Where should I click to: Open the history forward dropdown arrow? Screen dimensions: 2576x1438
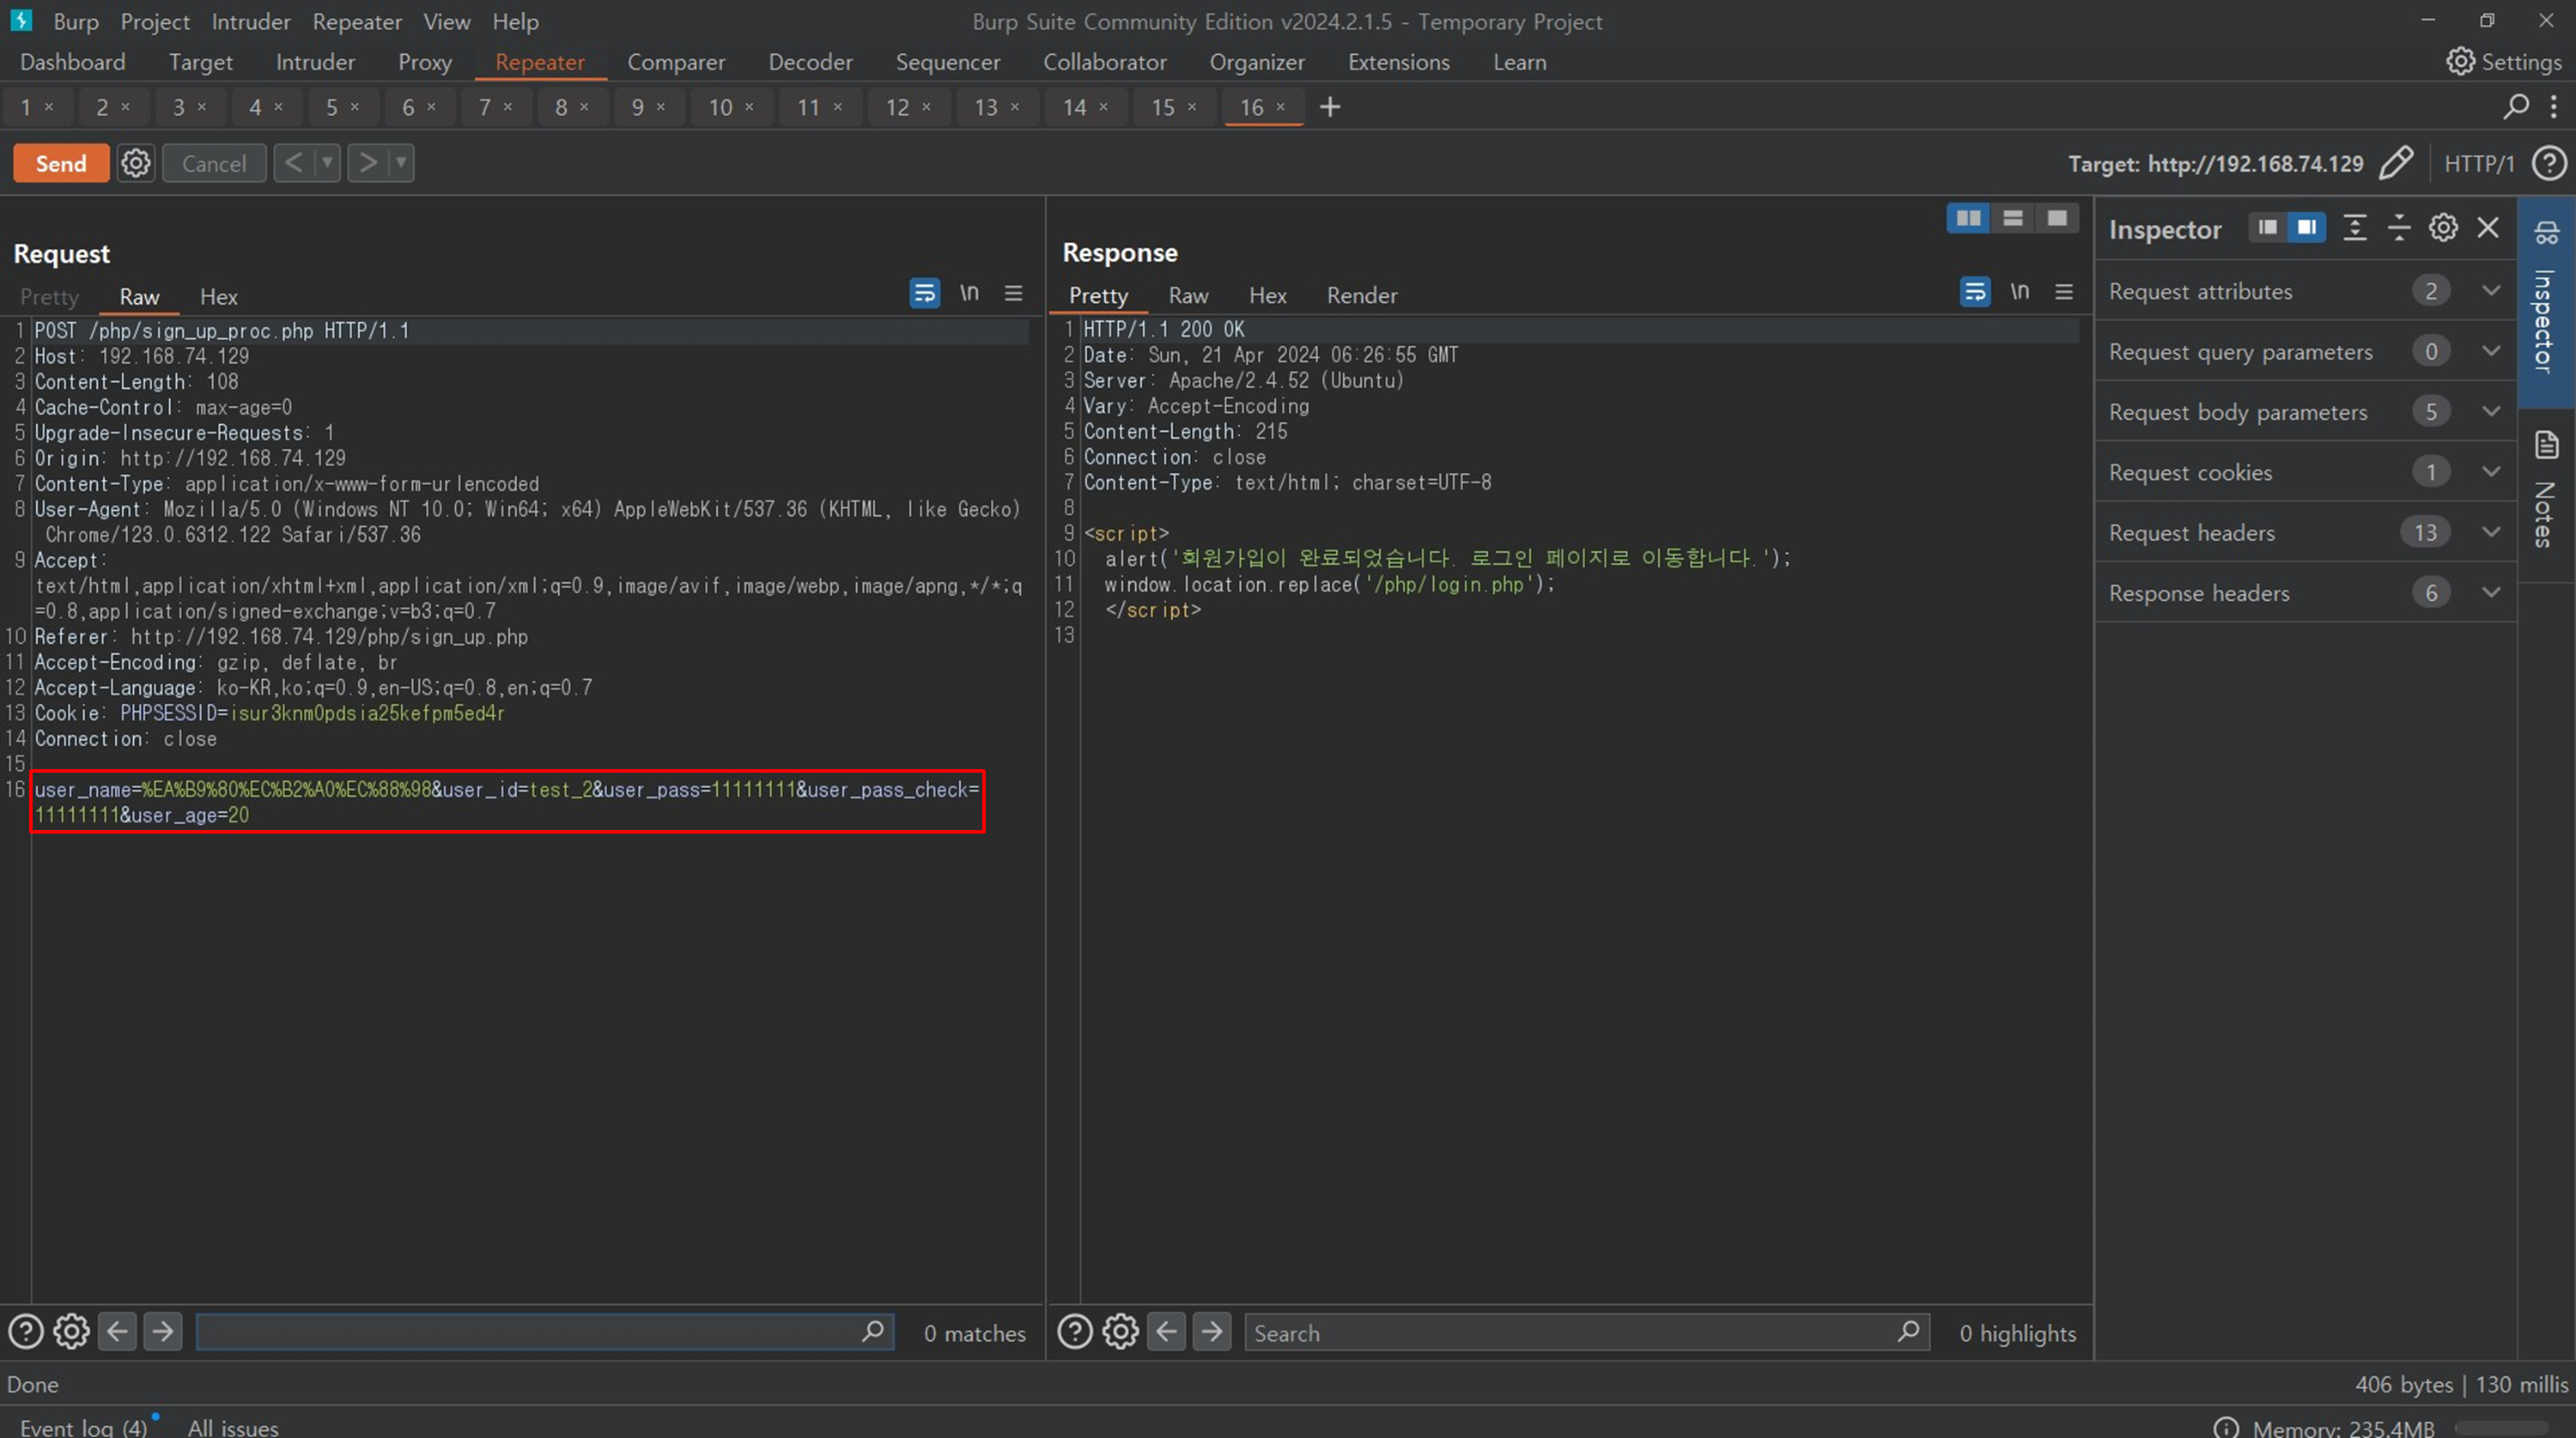(x=400, y=162)
